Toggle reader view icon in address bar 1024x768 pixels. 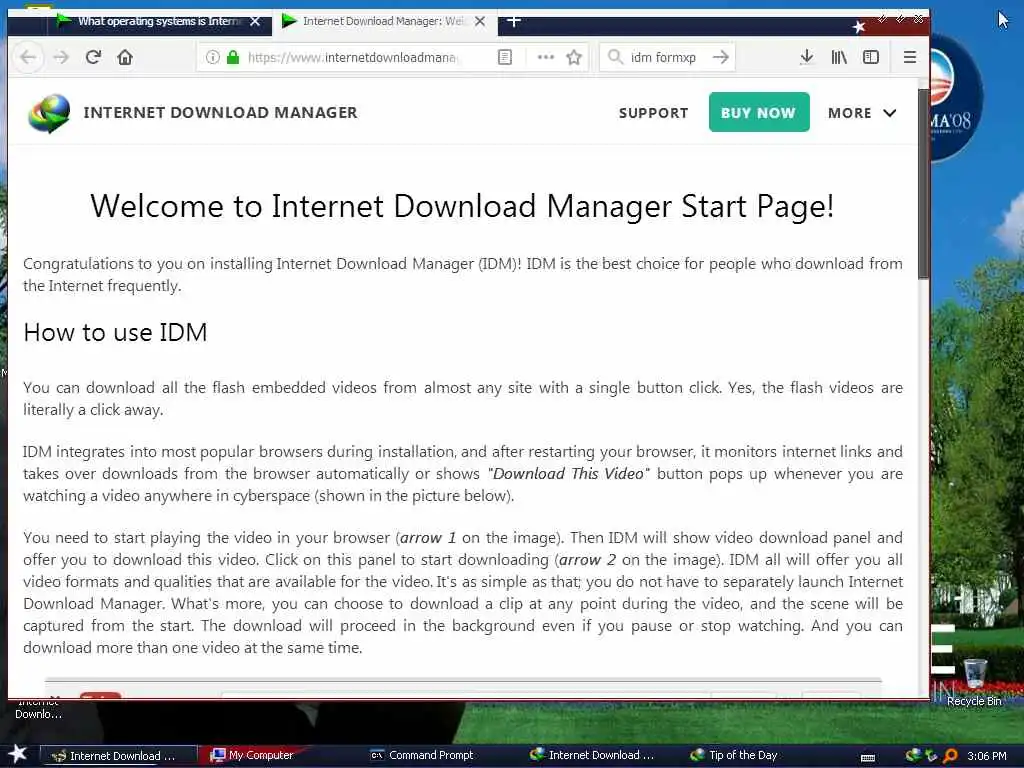coord(505,57)
